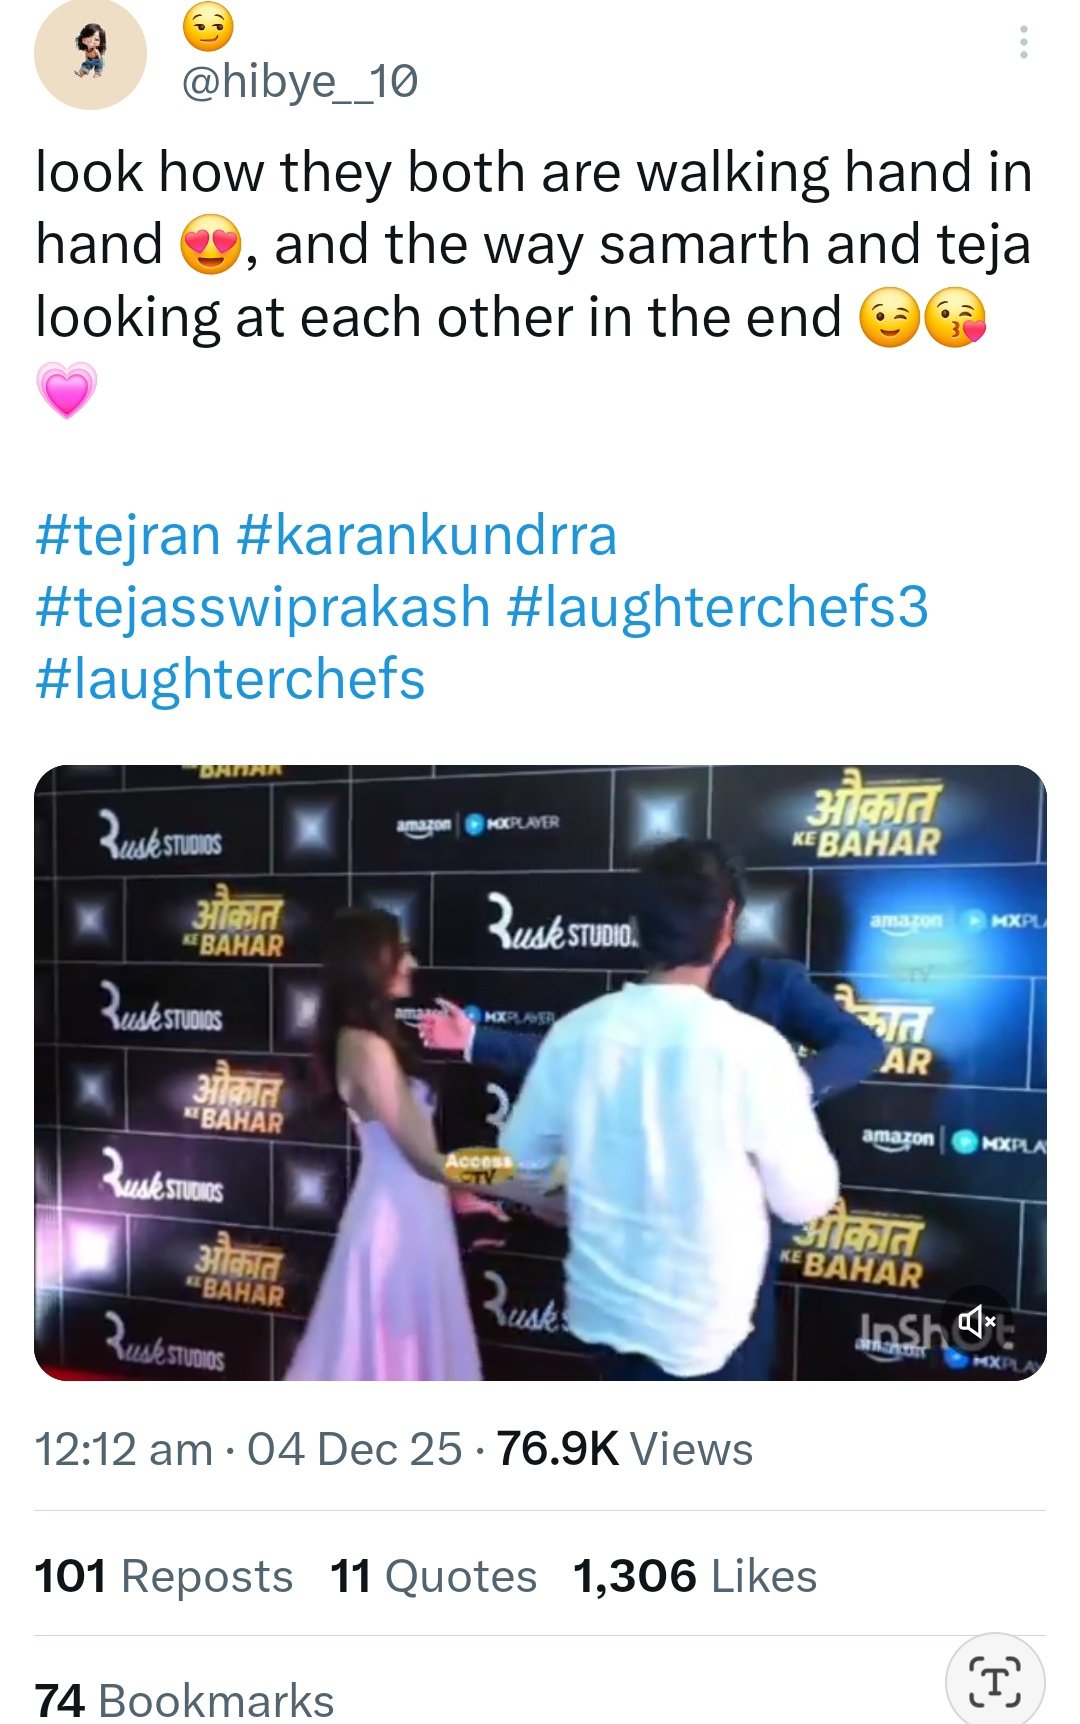Viewport: 1080px width, 1724px height.
Task: Play the embedded video clip
Action: (540, 1073)
